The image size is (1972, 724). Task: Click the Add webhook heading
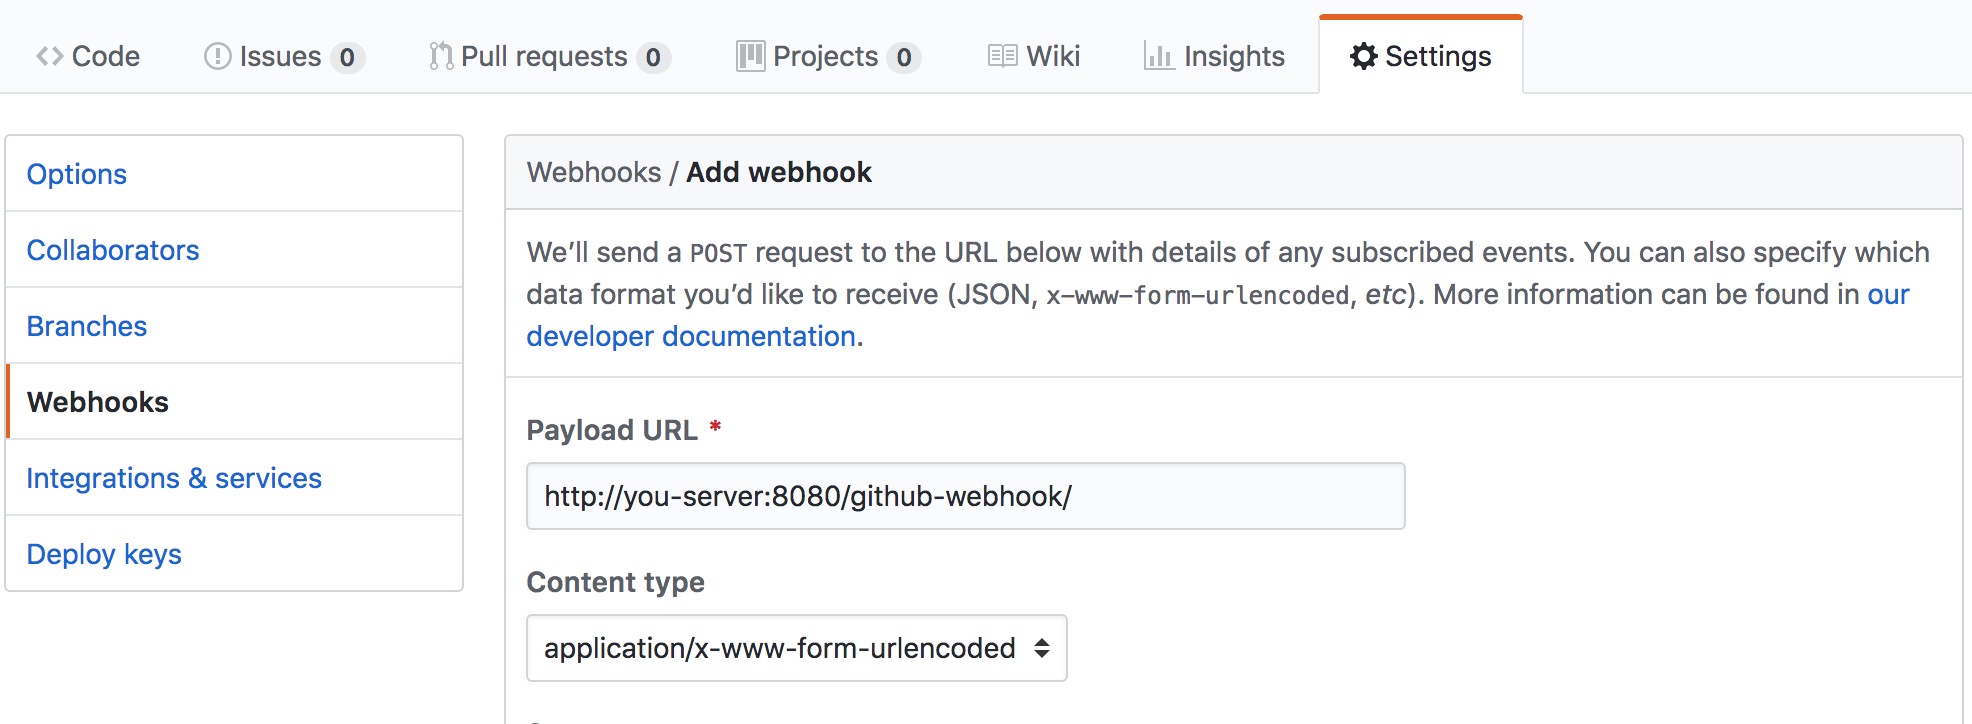point(779,172)
